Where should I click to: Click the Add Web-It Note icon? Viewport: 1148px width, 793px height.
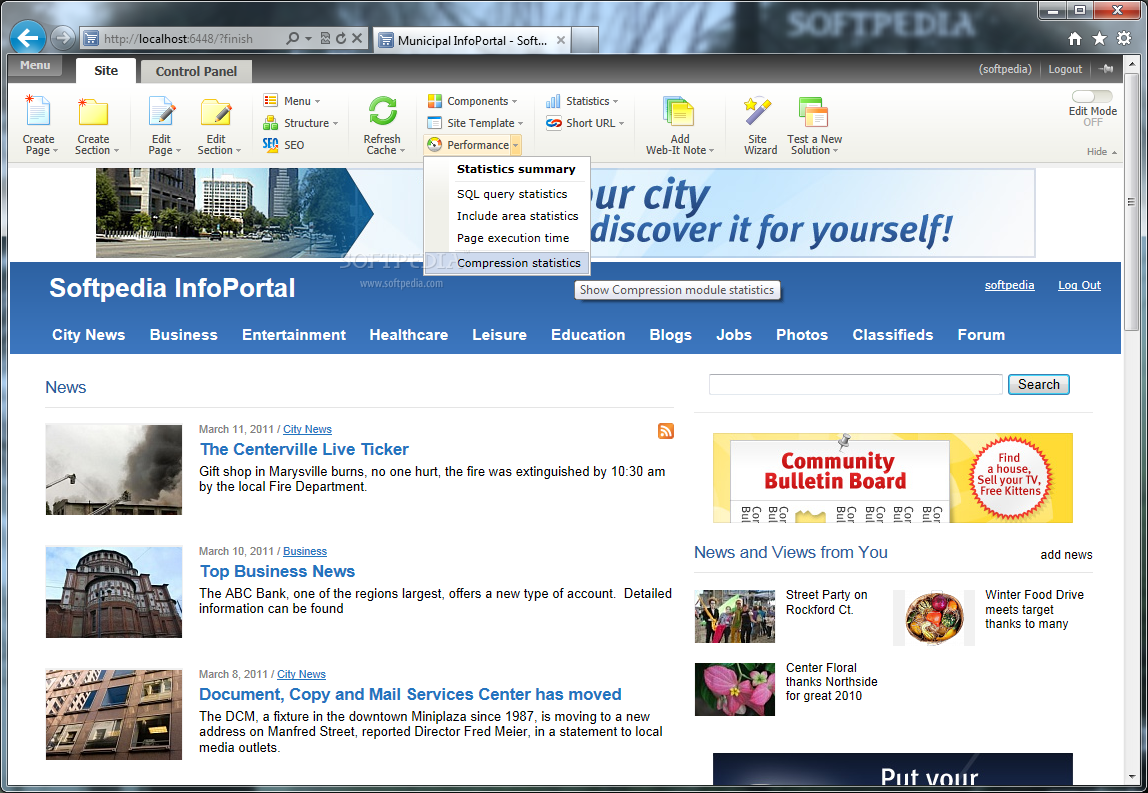(679, 112)
